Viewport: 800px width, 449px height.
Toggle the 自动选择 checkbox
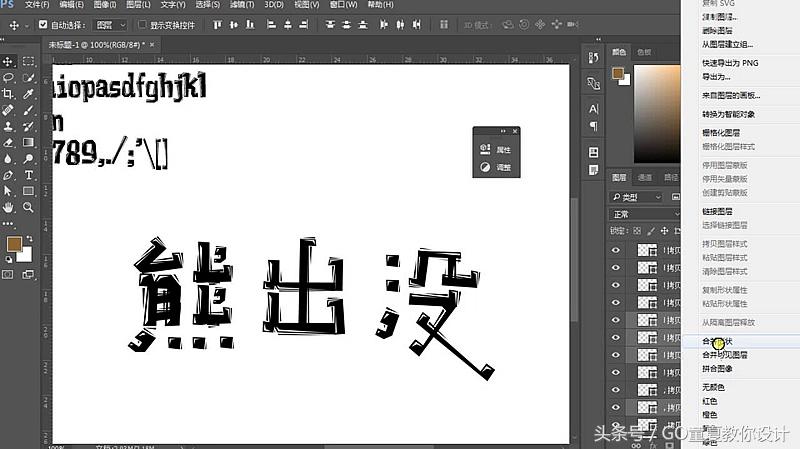43,24
